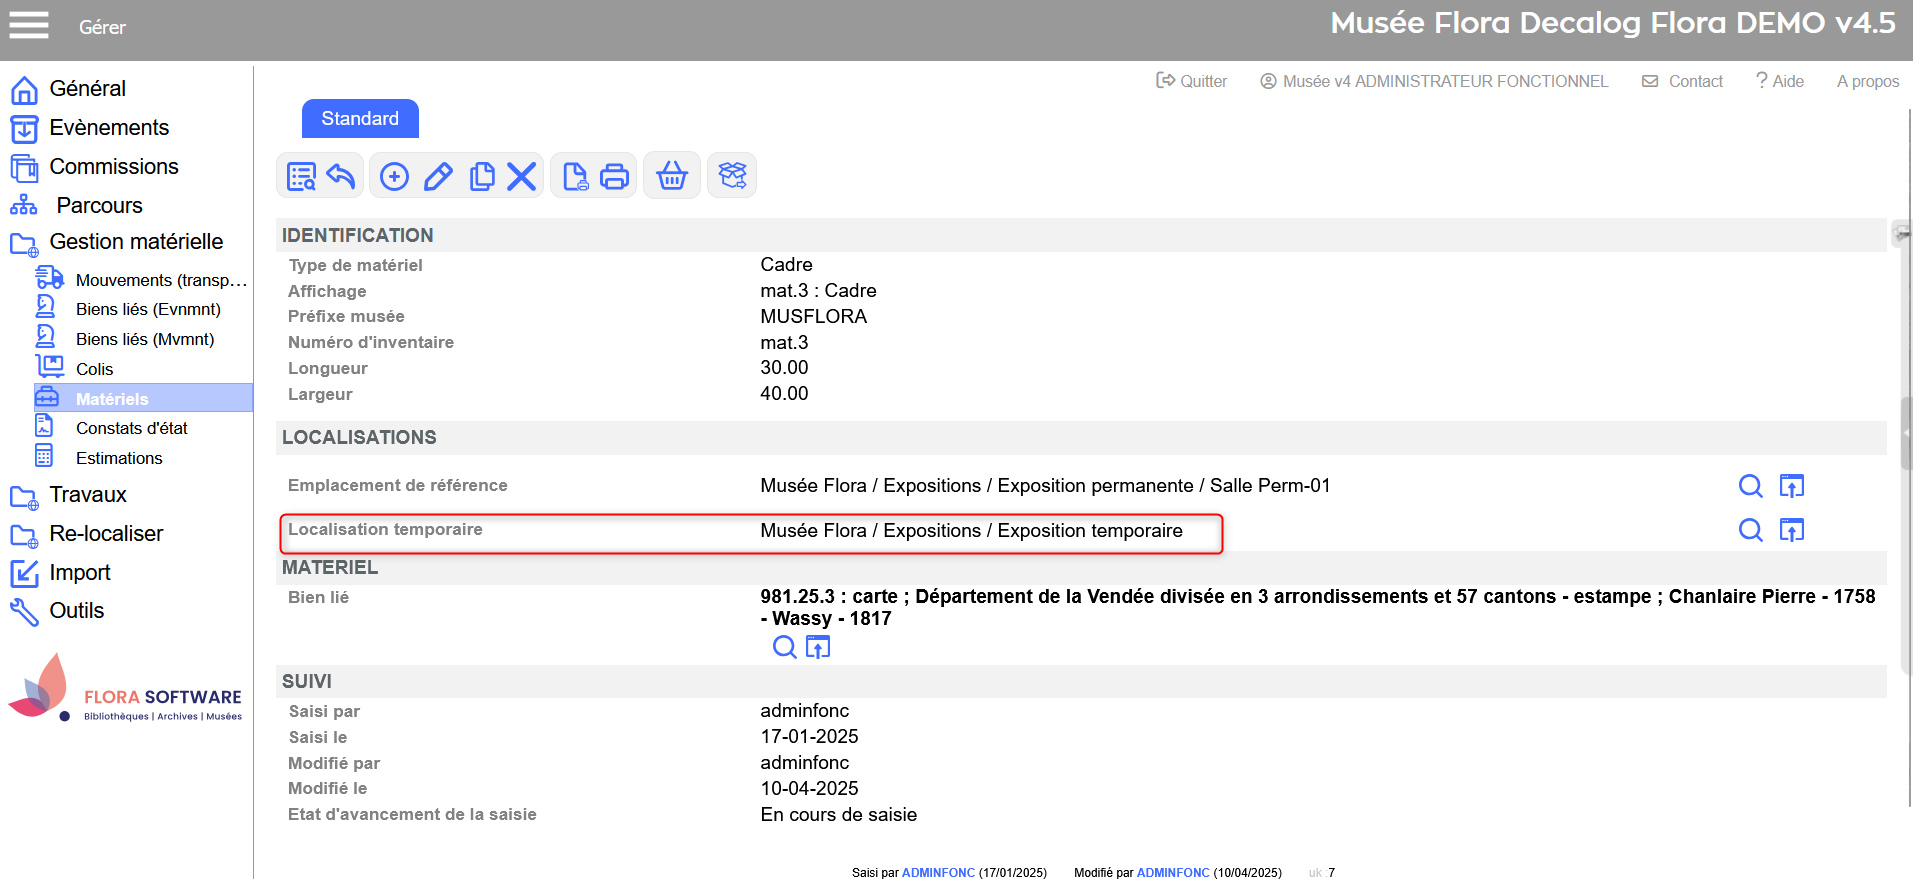Screen dimensions: 1913x879
Task: Delete the record with the X icon
Action: point(521,177)
